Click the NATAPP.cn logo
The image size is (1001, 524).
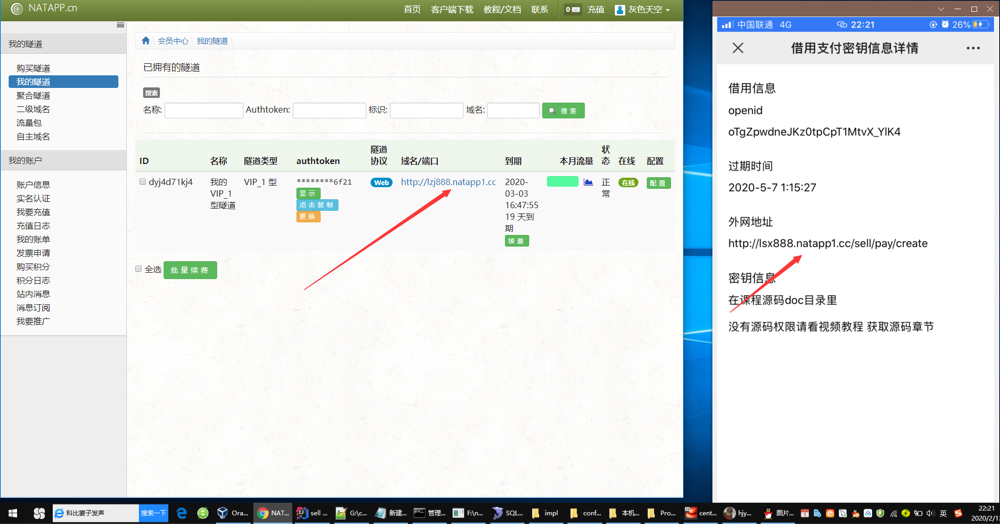coord(44,8)
